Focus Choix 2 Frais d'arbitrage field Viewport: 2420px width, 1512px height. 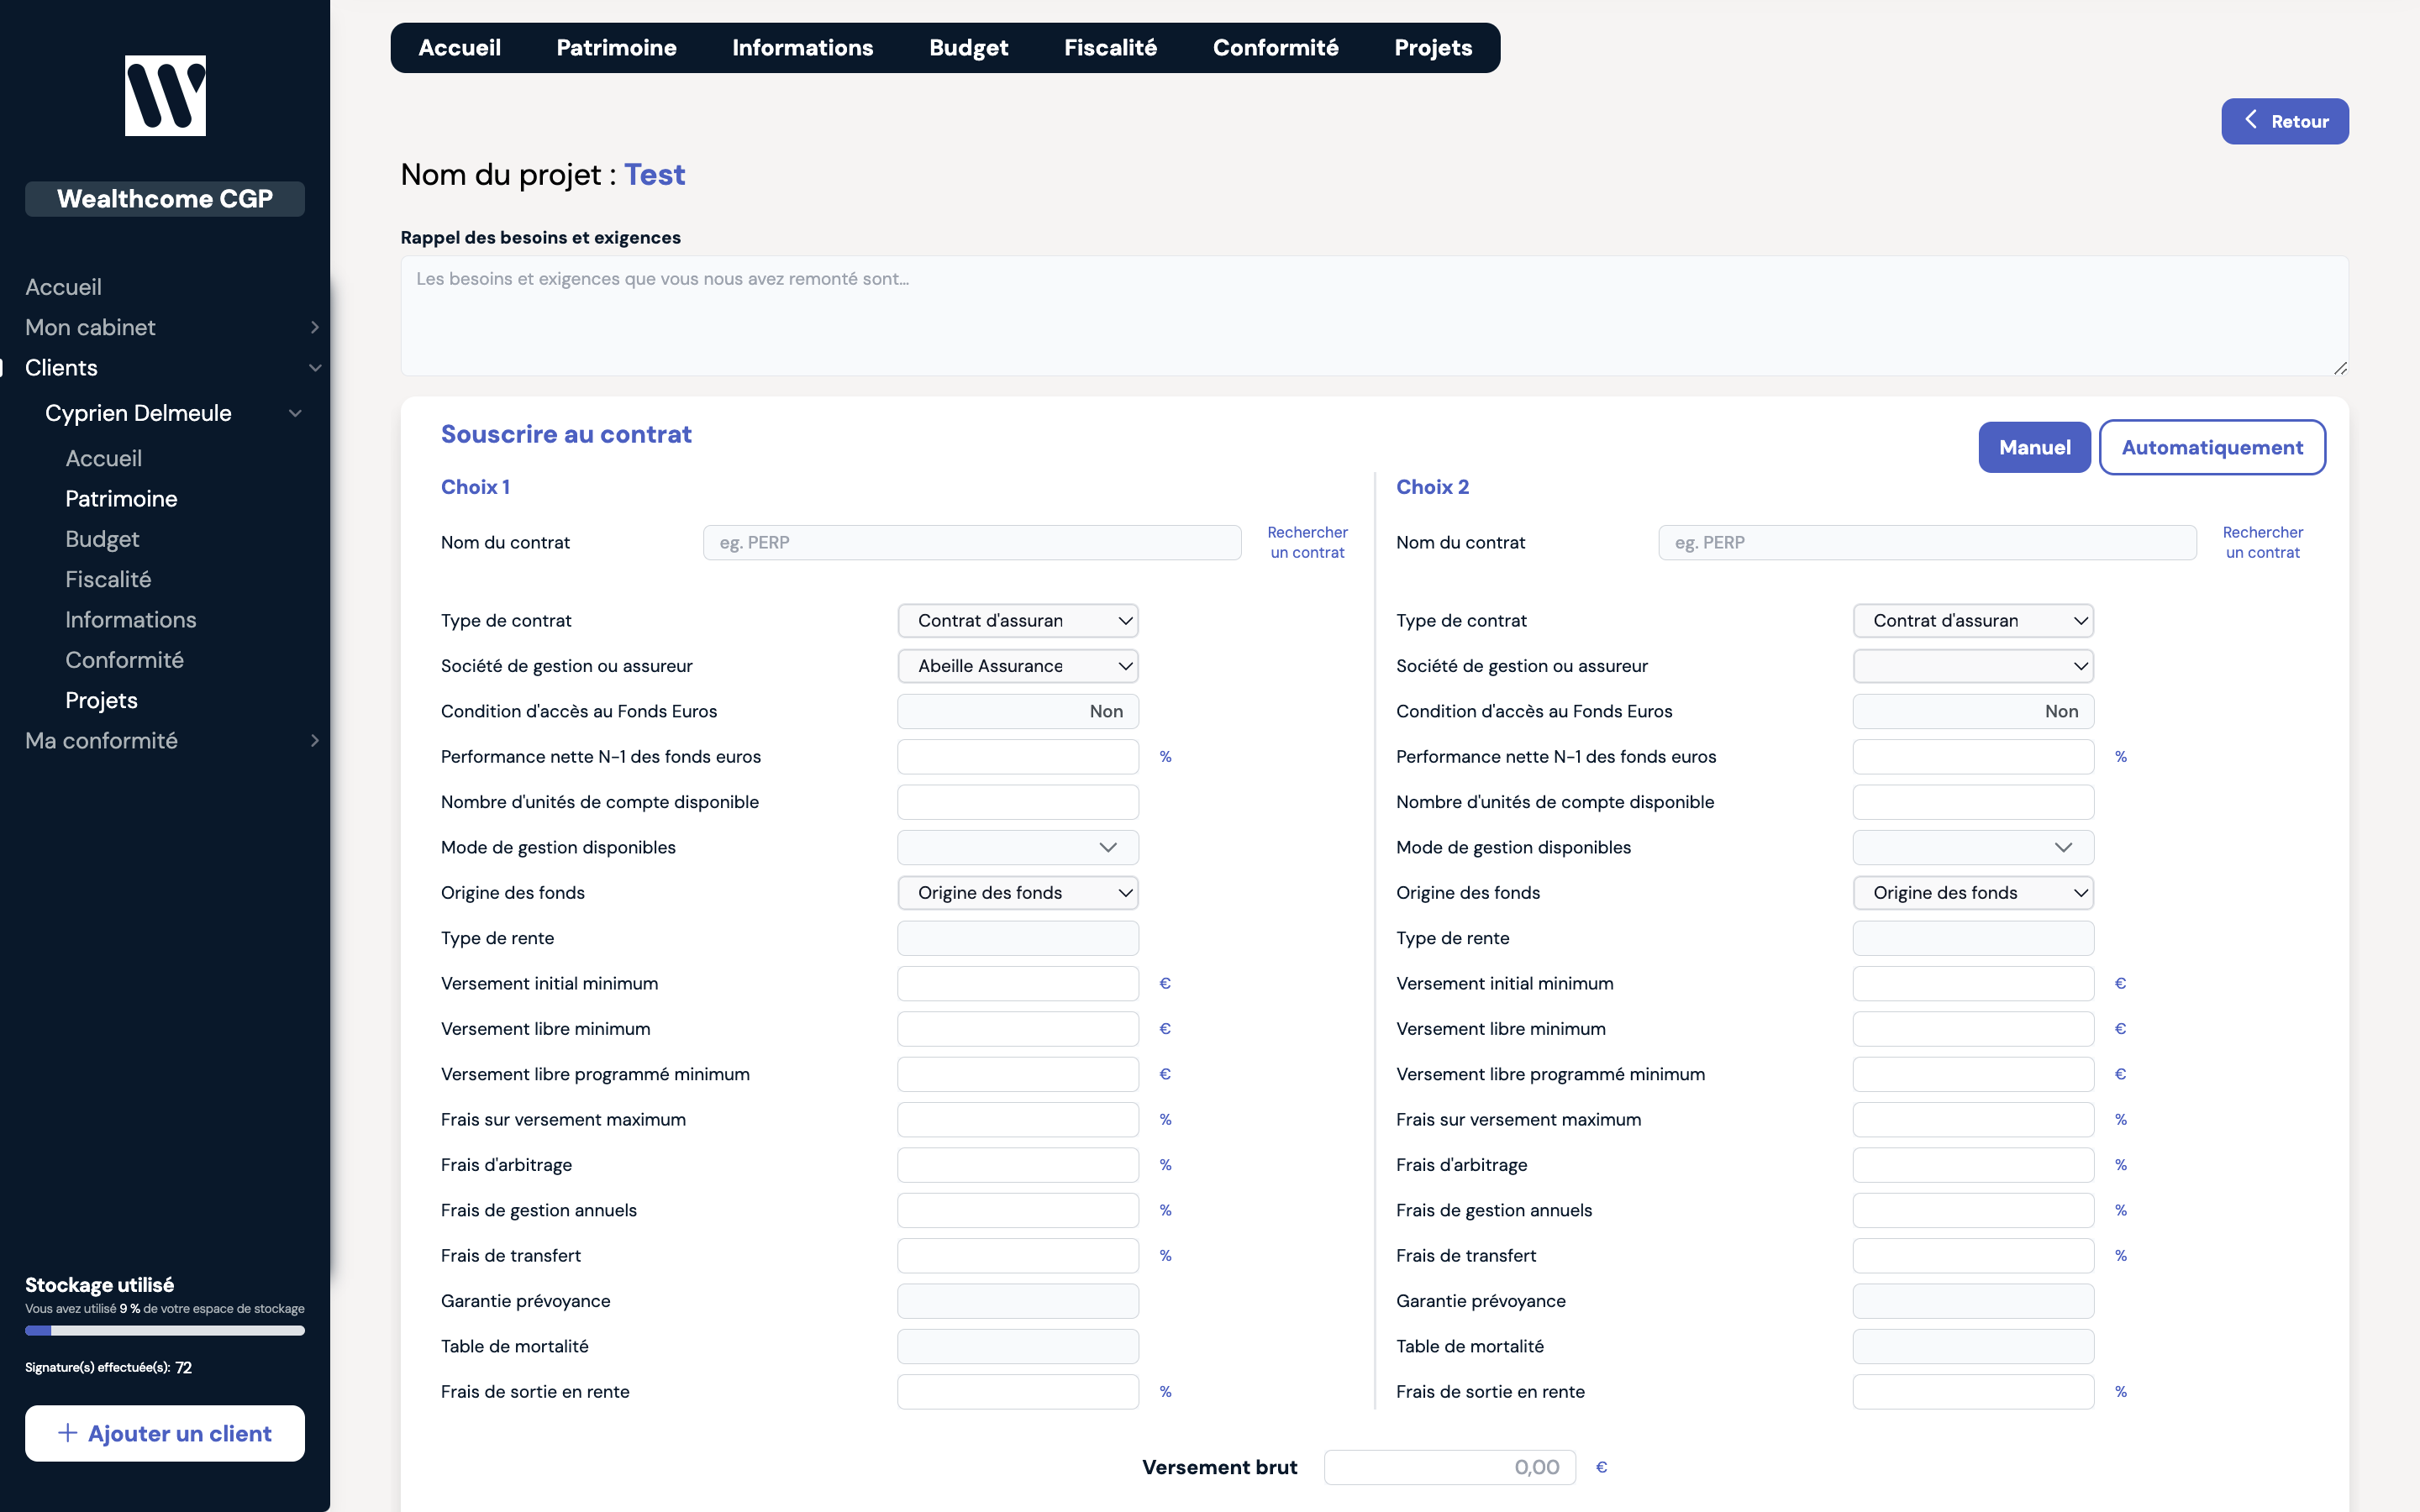point(1973,1165)
